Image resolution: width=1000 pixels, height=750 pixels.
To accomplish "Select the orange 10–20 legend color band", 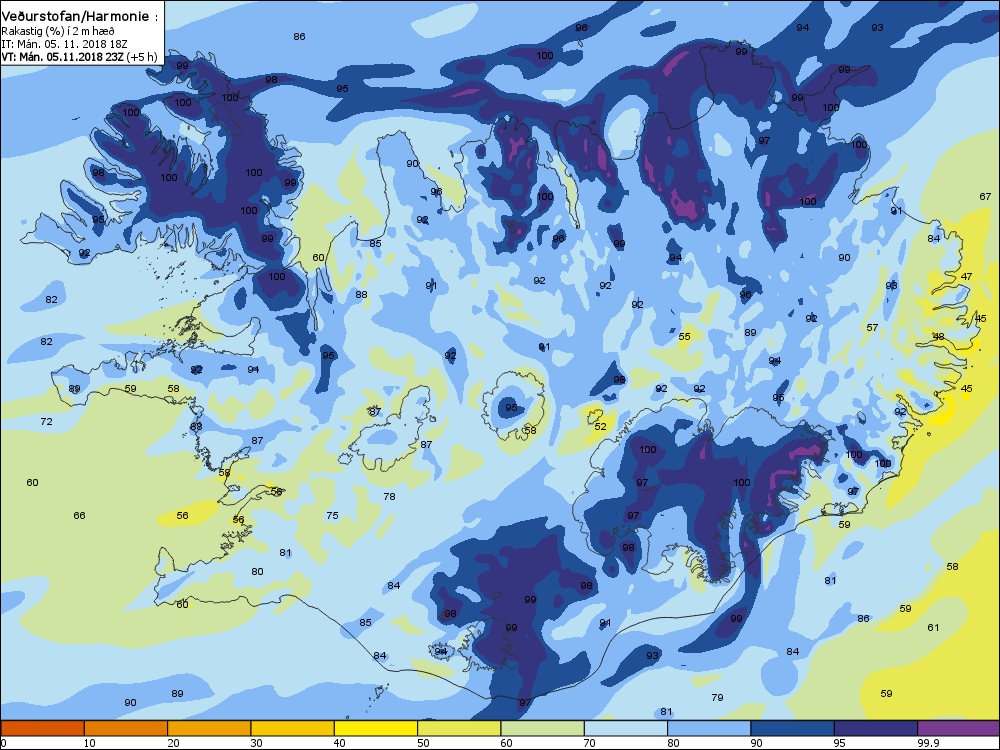I will (126, 728).
